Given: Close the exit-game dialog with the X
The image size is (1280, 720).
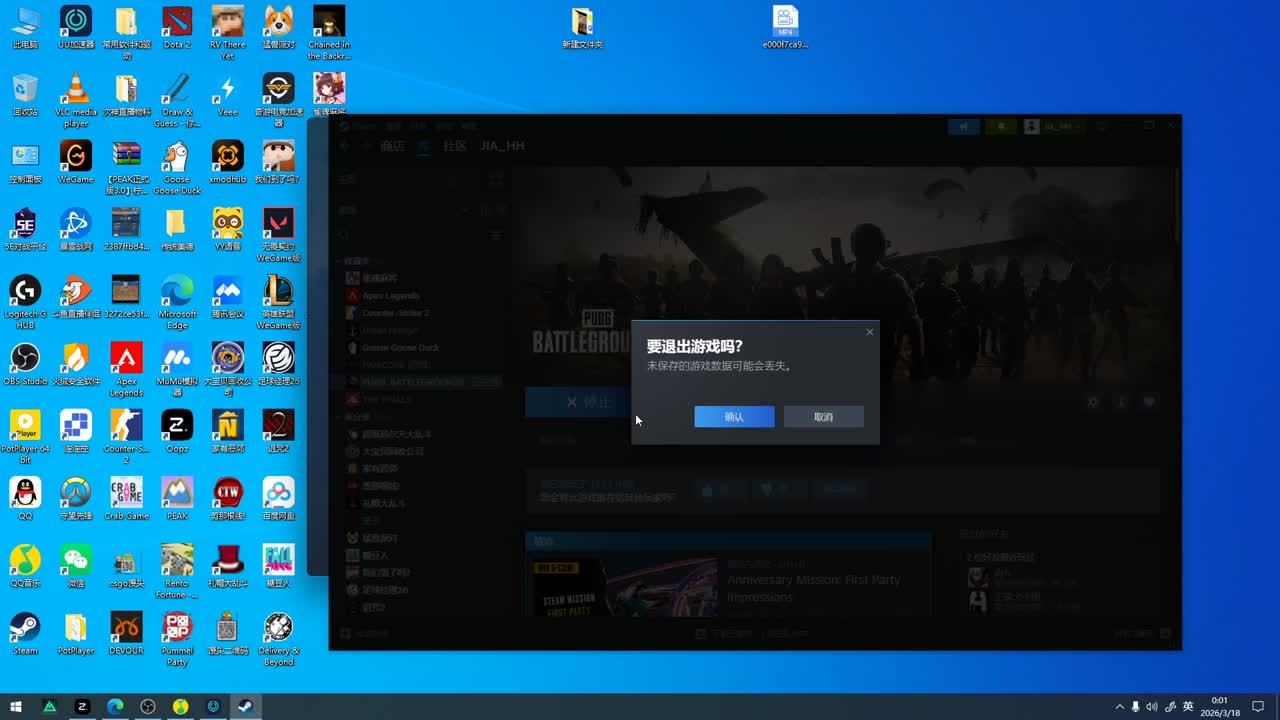Looking at the screenshot, I should tap(869, 332).
